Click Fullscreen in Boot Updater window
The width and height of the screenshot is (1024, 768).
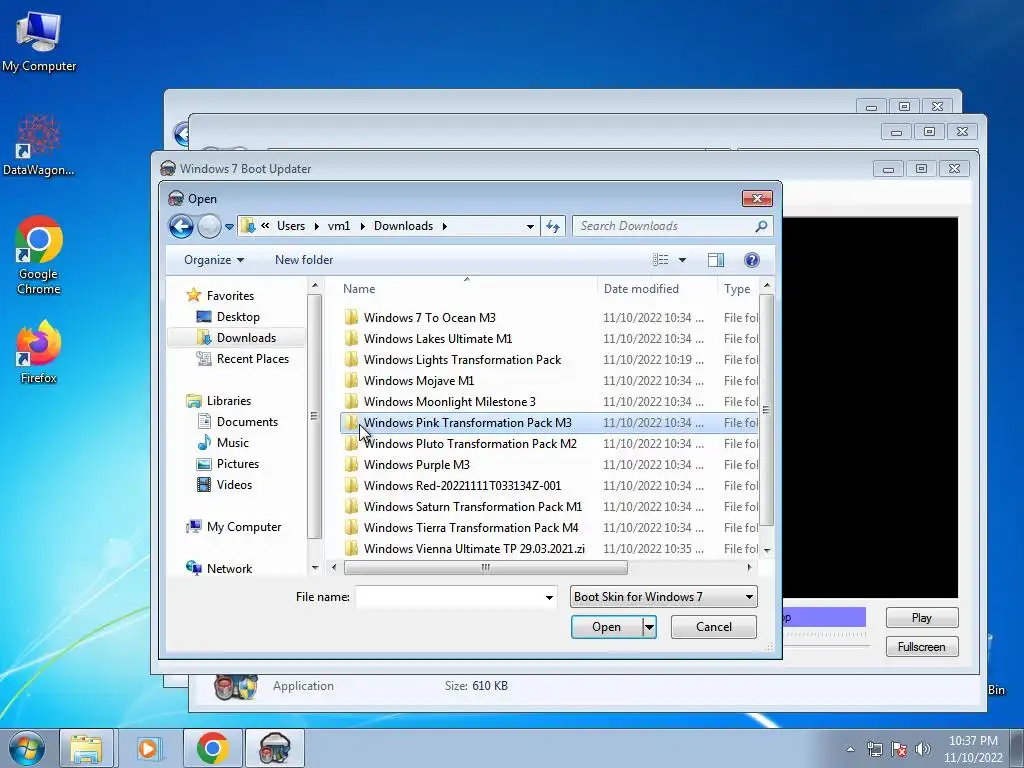click(921, 647)
